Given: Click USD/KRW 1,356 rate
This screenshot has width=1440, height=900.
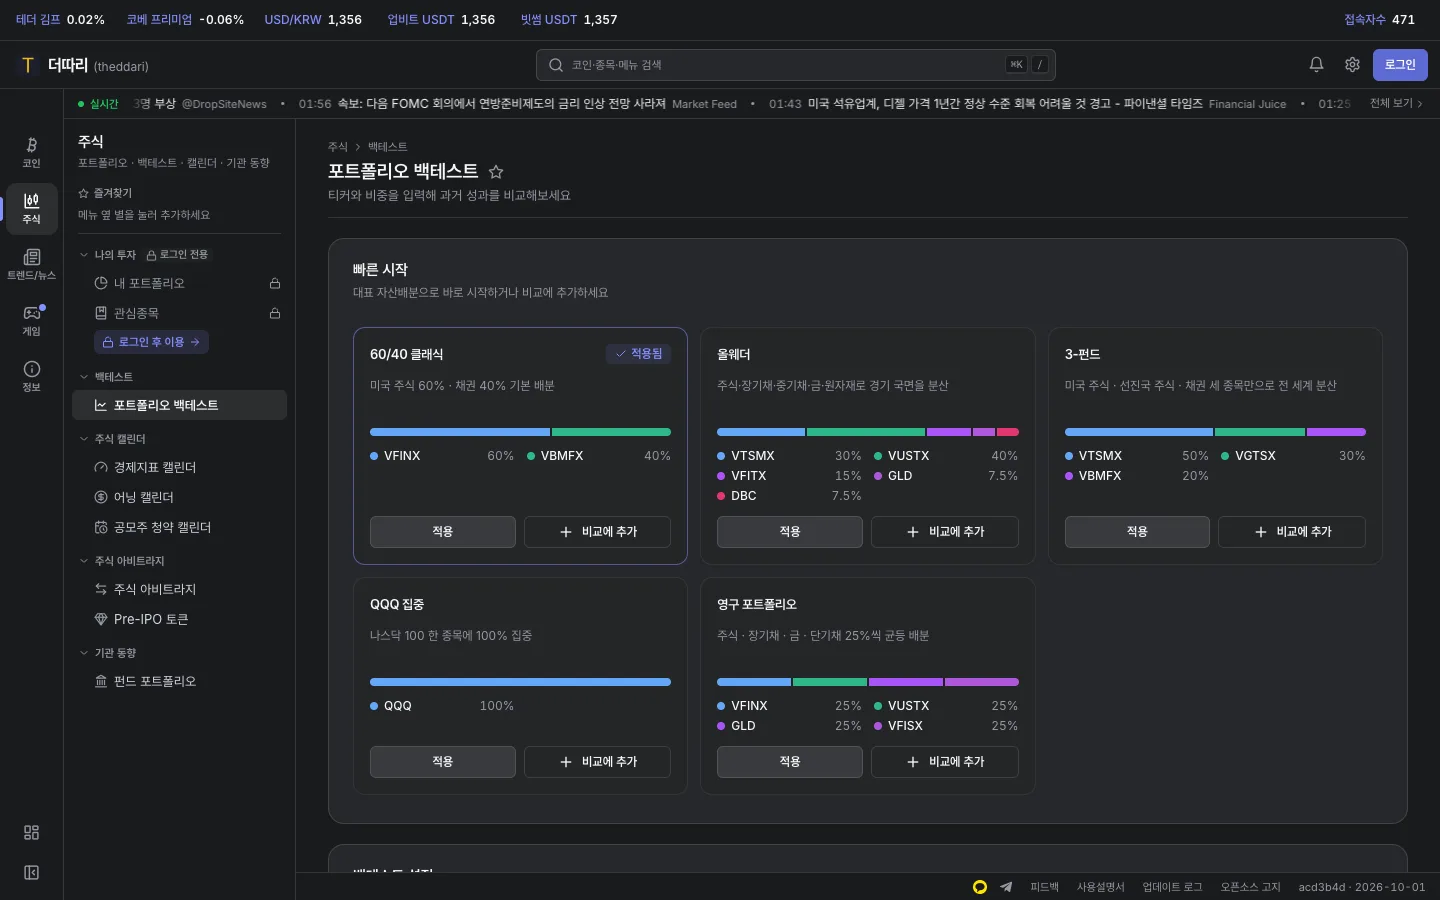Looking at the screenshot, I should click(x=313, y=20).
